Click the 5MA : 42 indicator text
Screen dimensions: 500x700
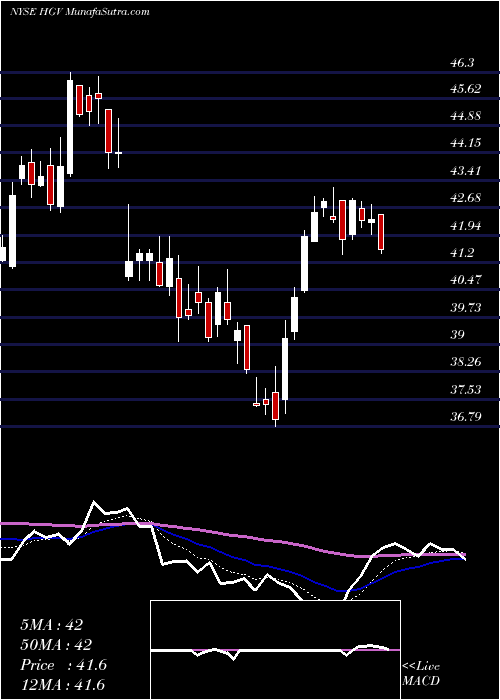pyautogui.click(x=51, y=625)
